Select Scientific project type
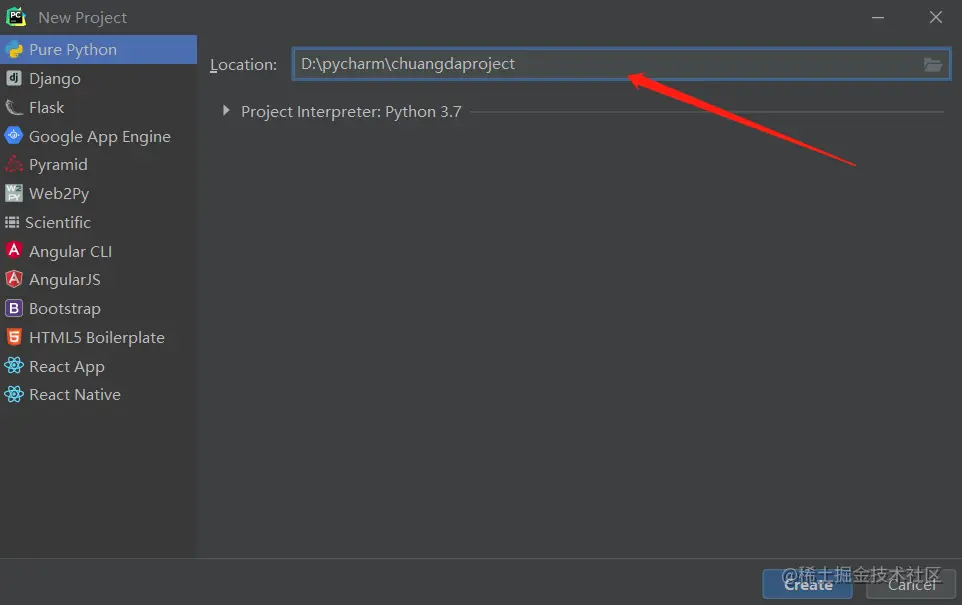This screenshot has width=962, height=605. [x=58, y=222]
